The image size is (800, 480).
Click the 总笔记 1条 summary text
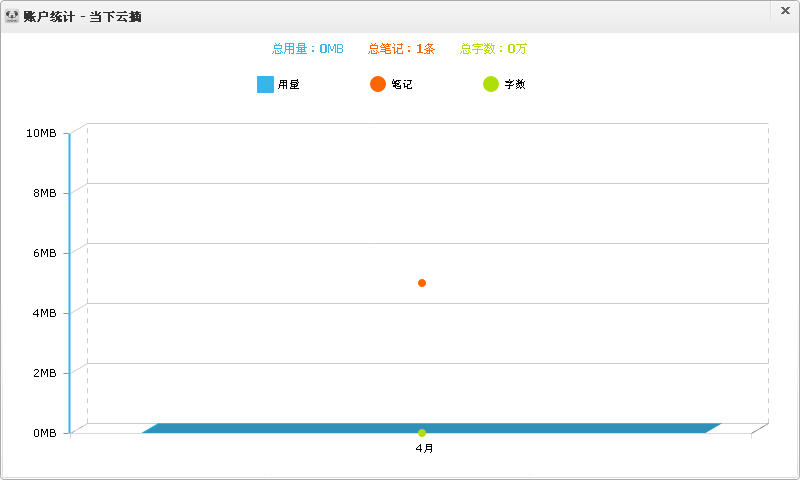click(x=402, y=48)
